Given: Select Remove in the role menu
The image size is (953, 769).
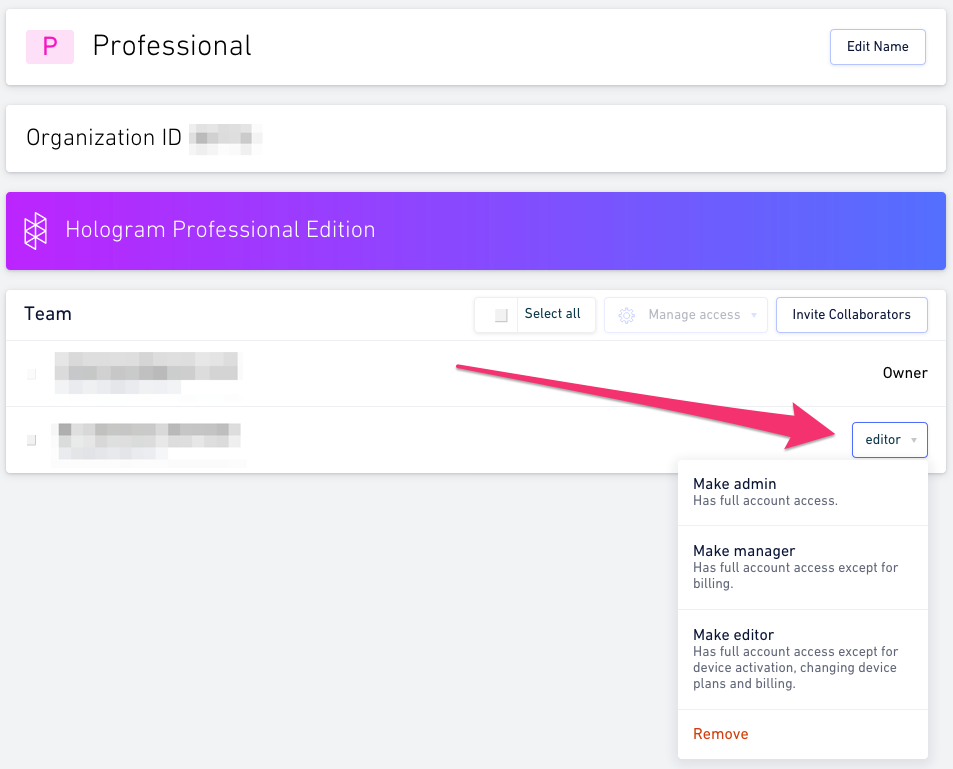Looking at the screenshot, I should point(803,734).
